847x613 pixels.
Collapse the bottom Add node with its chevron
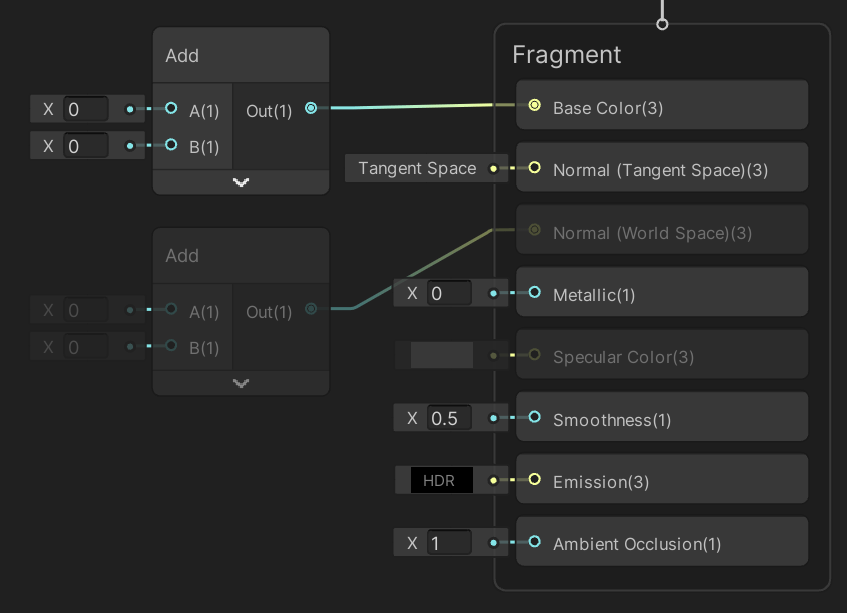point(240,382)
